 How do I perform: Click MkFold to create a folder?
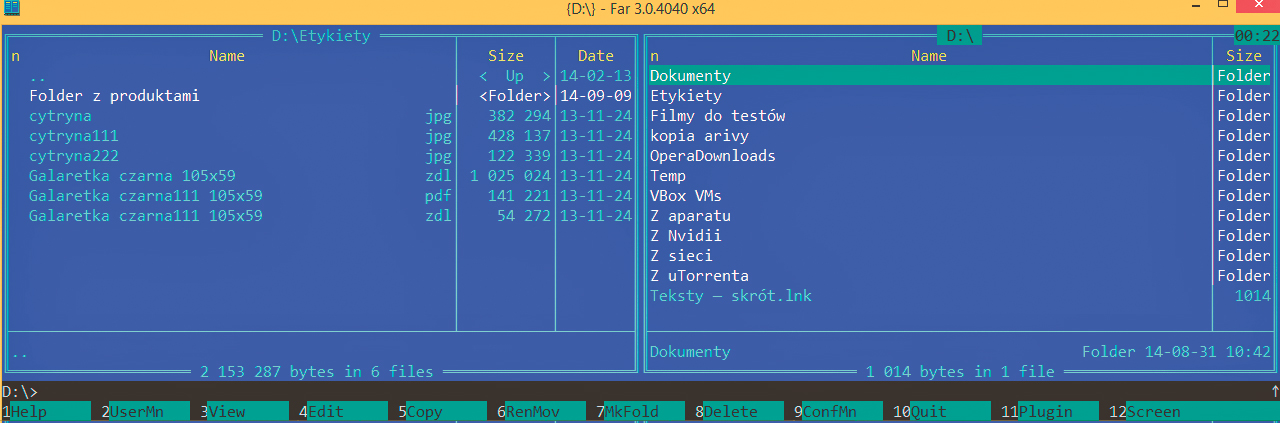[644, 411]
